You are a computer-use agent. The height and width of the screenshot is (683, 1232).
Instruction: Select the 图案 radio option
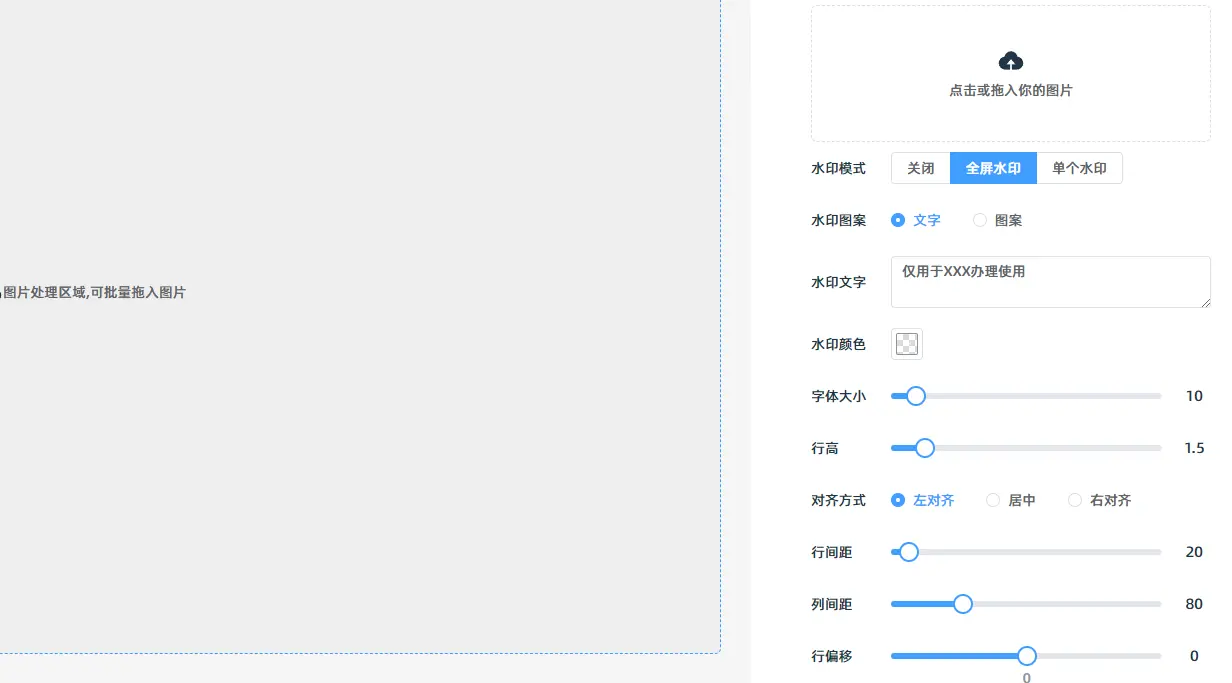tap(980, 220)
